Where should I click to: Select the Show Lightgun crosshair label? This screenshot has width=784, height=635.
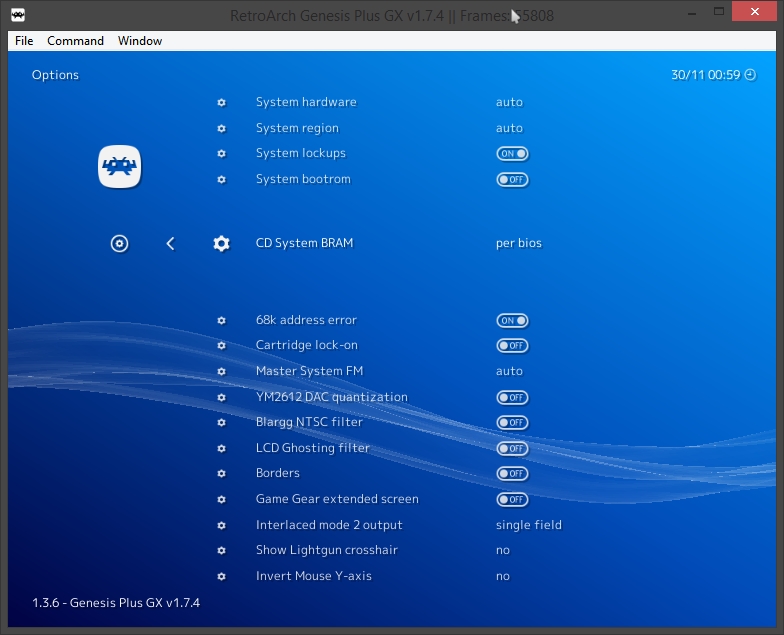326,550
